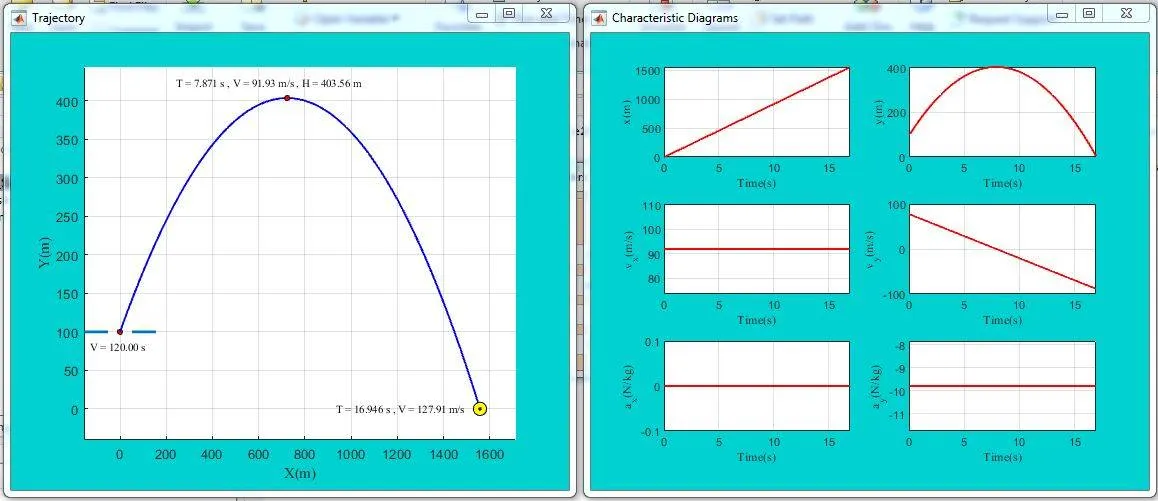Click the MATLAB icon in Characteristic Diagrams title bar

[x=598, y=17]
